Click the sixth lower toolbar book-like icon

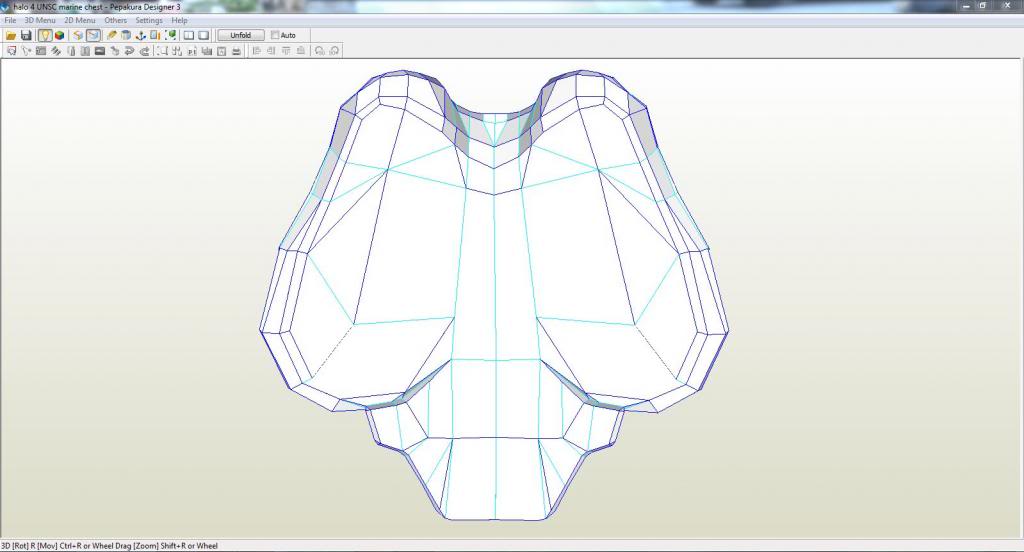coord(85,51)
